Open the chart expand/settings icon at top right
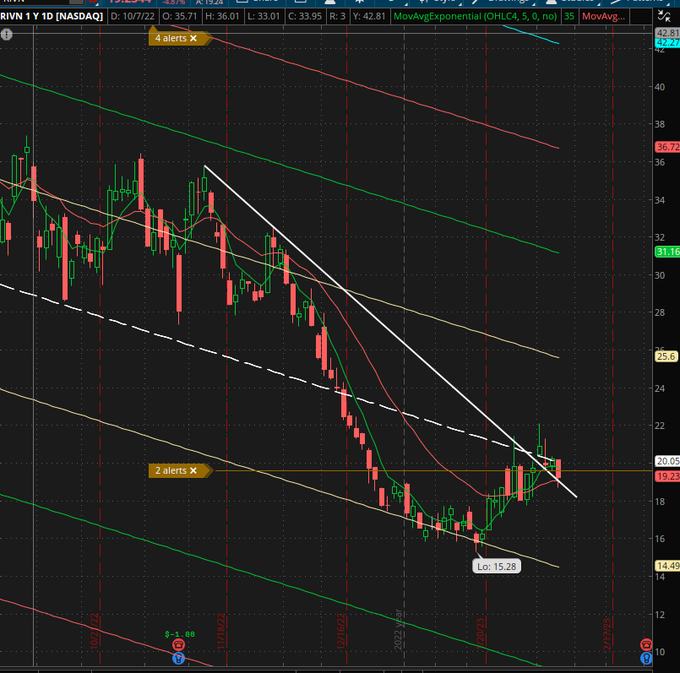 pos(664,16)
